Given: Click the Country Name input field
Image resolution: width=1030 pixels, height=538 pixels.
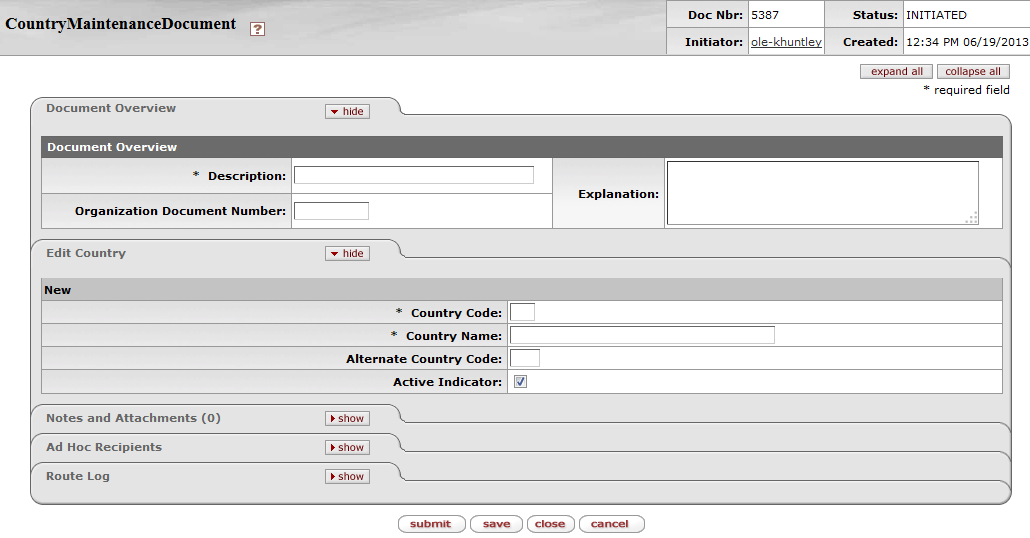Looking at the screenshot, I should [x=642, y=335].
